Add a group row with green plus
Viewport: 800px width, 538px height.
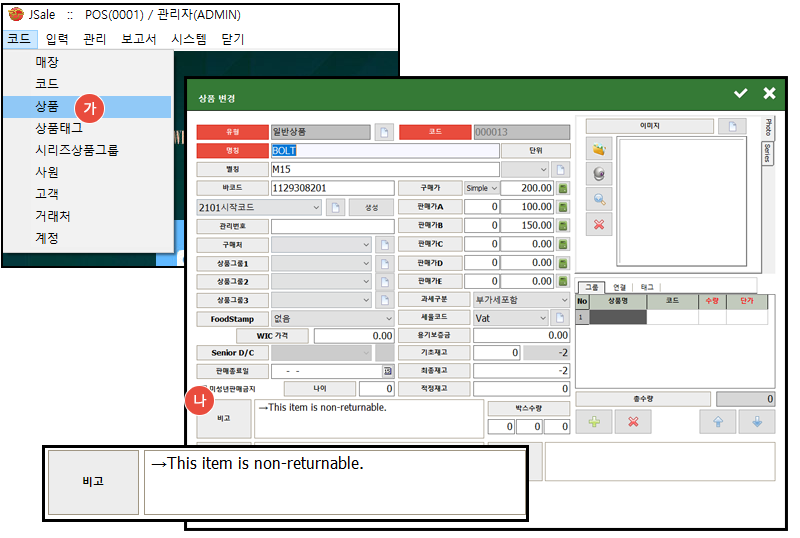click(594, 422)
